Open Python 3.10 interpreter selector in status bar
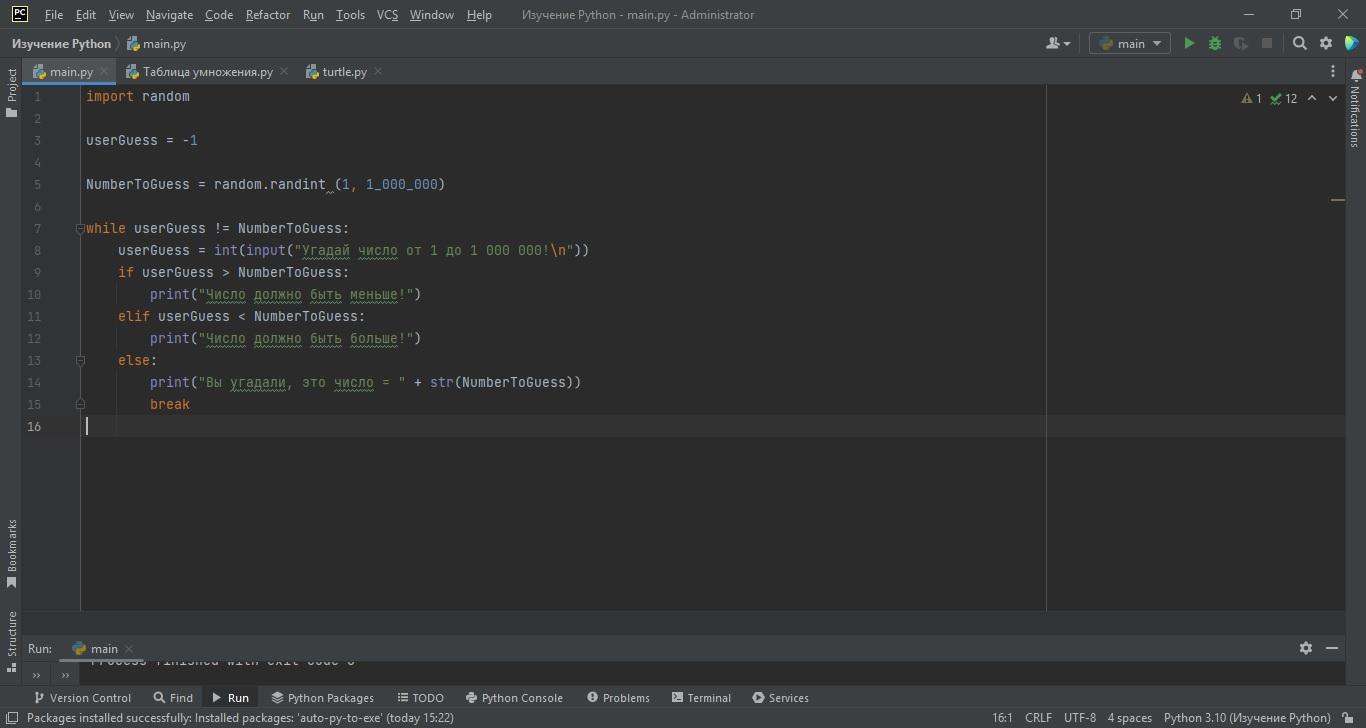The height and width of the screenshot is (728, 1366). click(1246, 717)
